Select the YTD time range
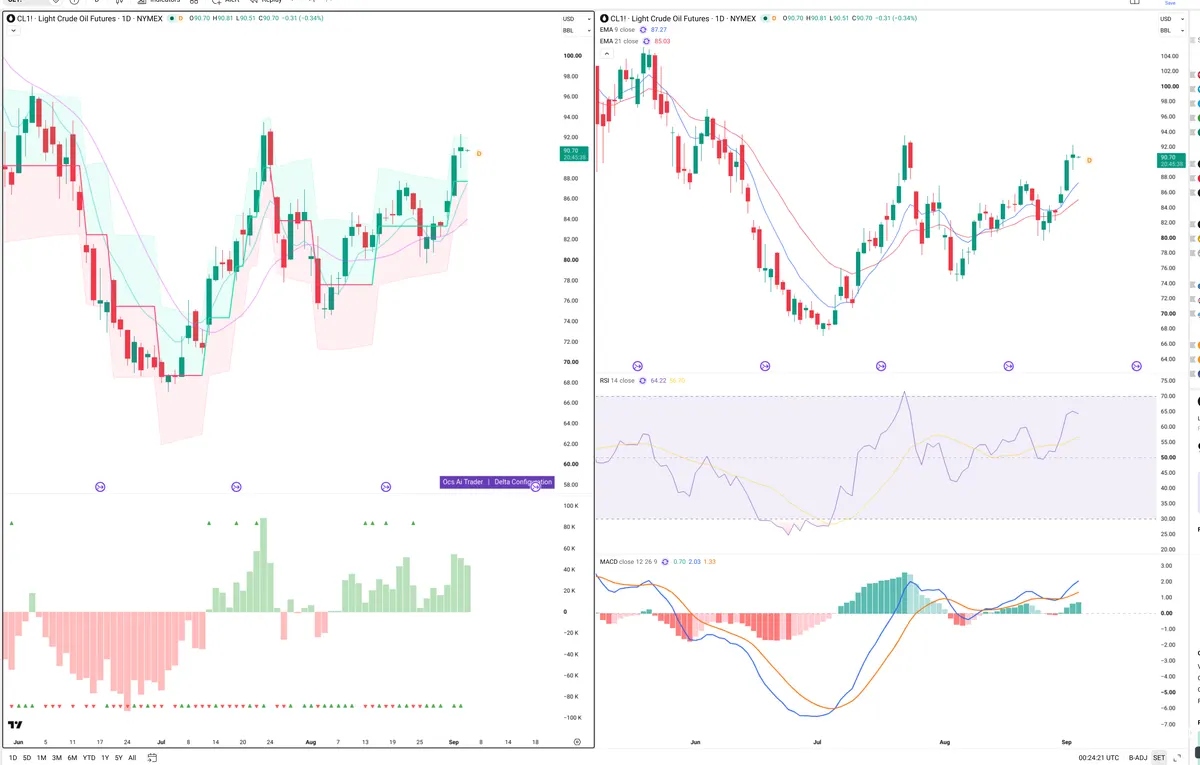This screenshot has height=765, width=1200. [x=89, y=758]
